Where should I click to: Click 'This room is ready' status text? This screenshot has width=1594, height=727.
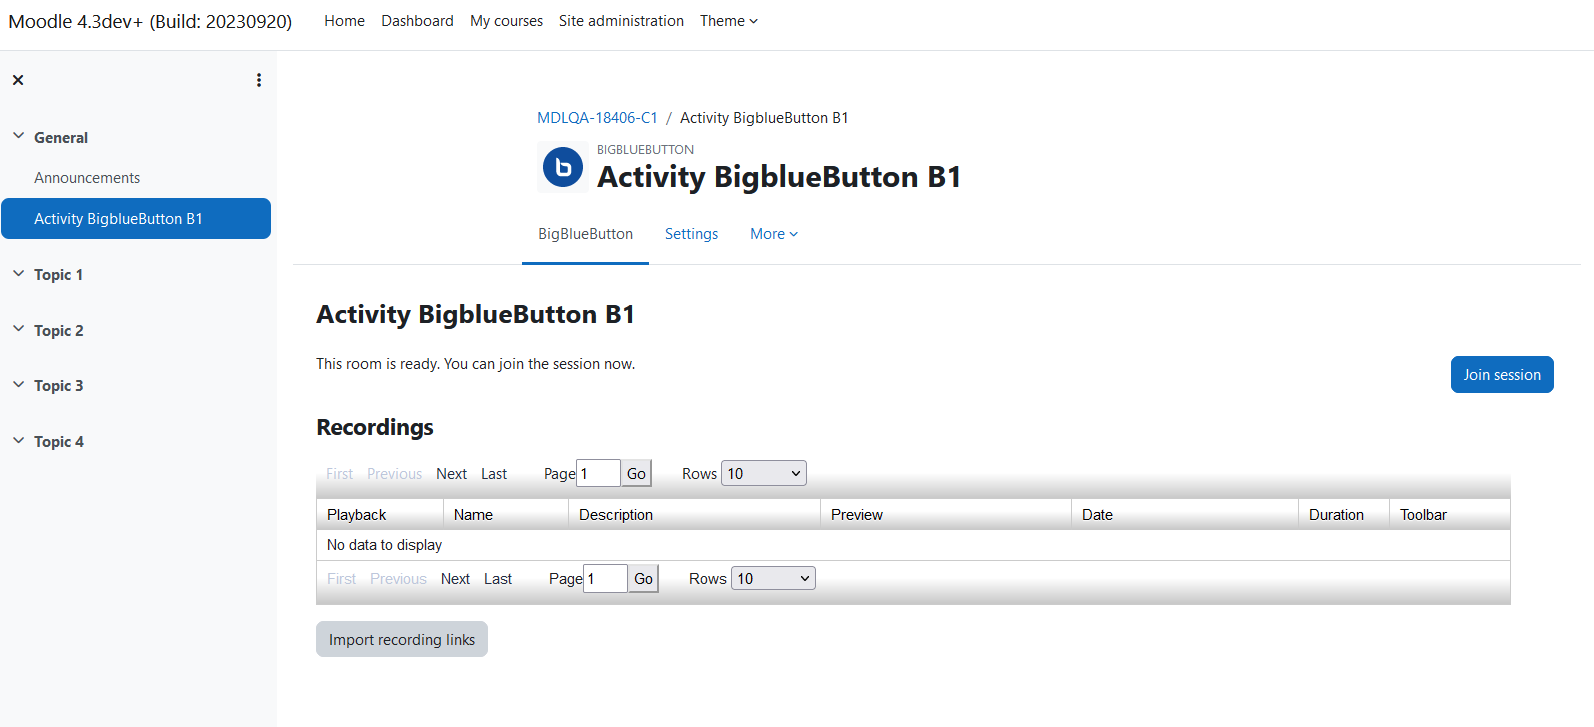(x=475, y=364)
